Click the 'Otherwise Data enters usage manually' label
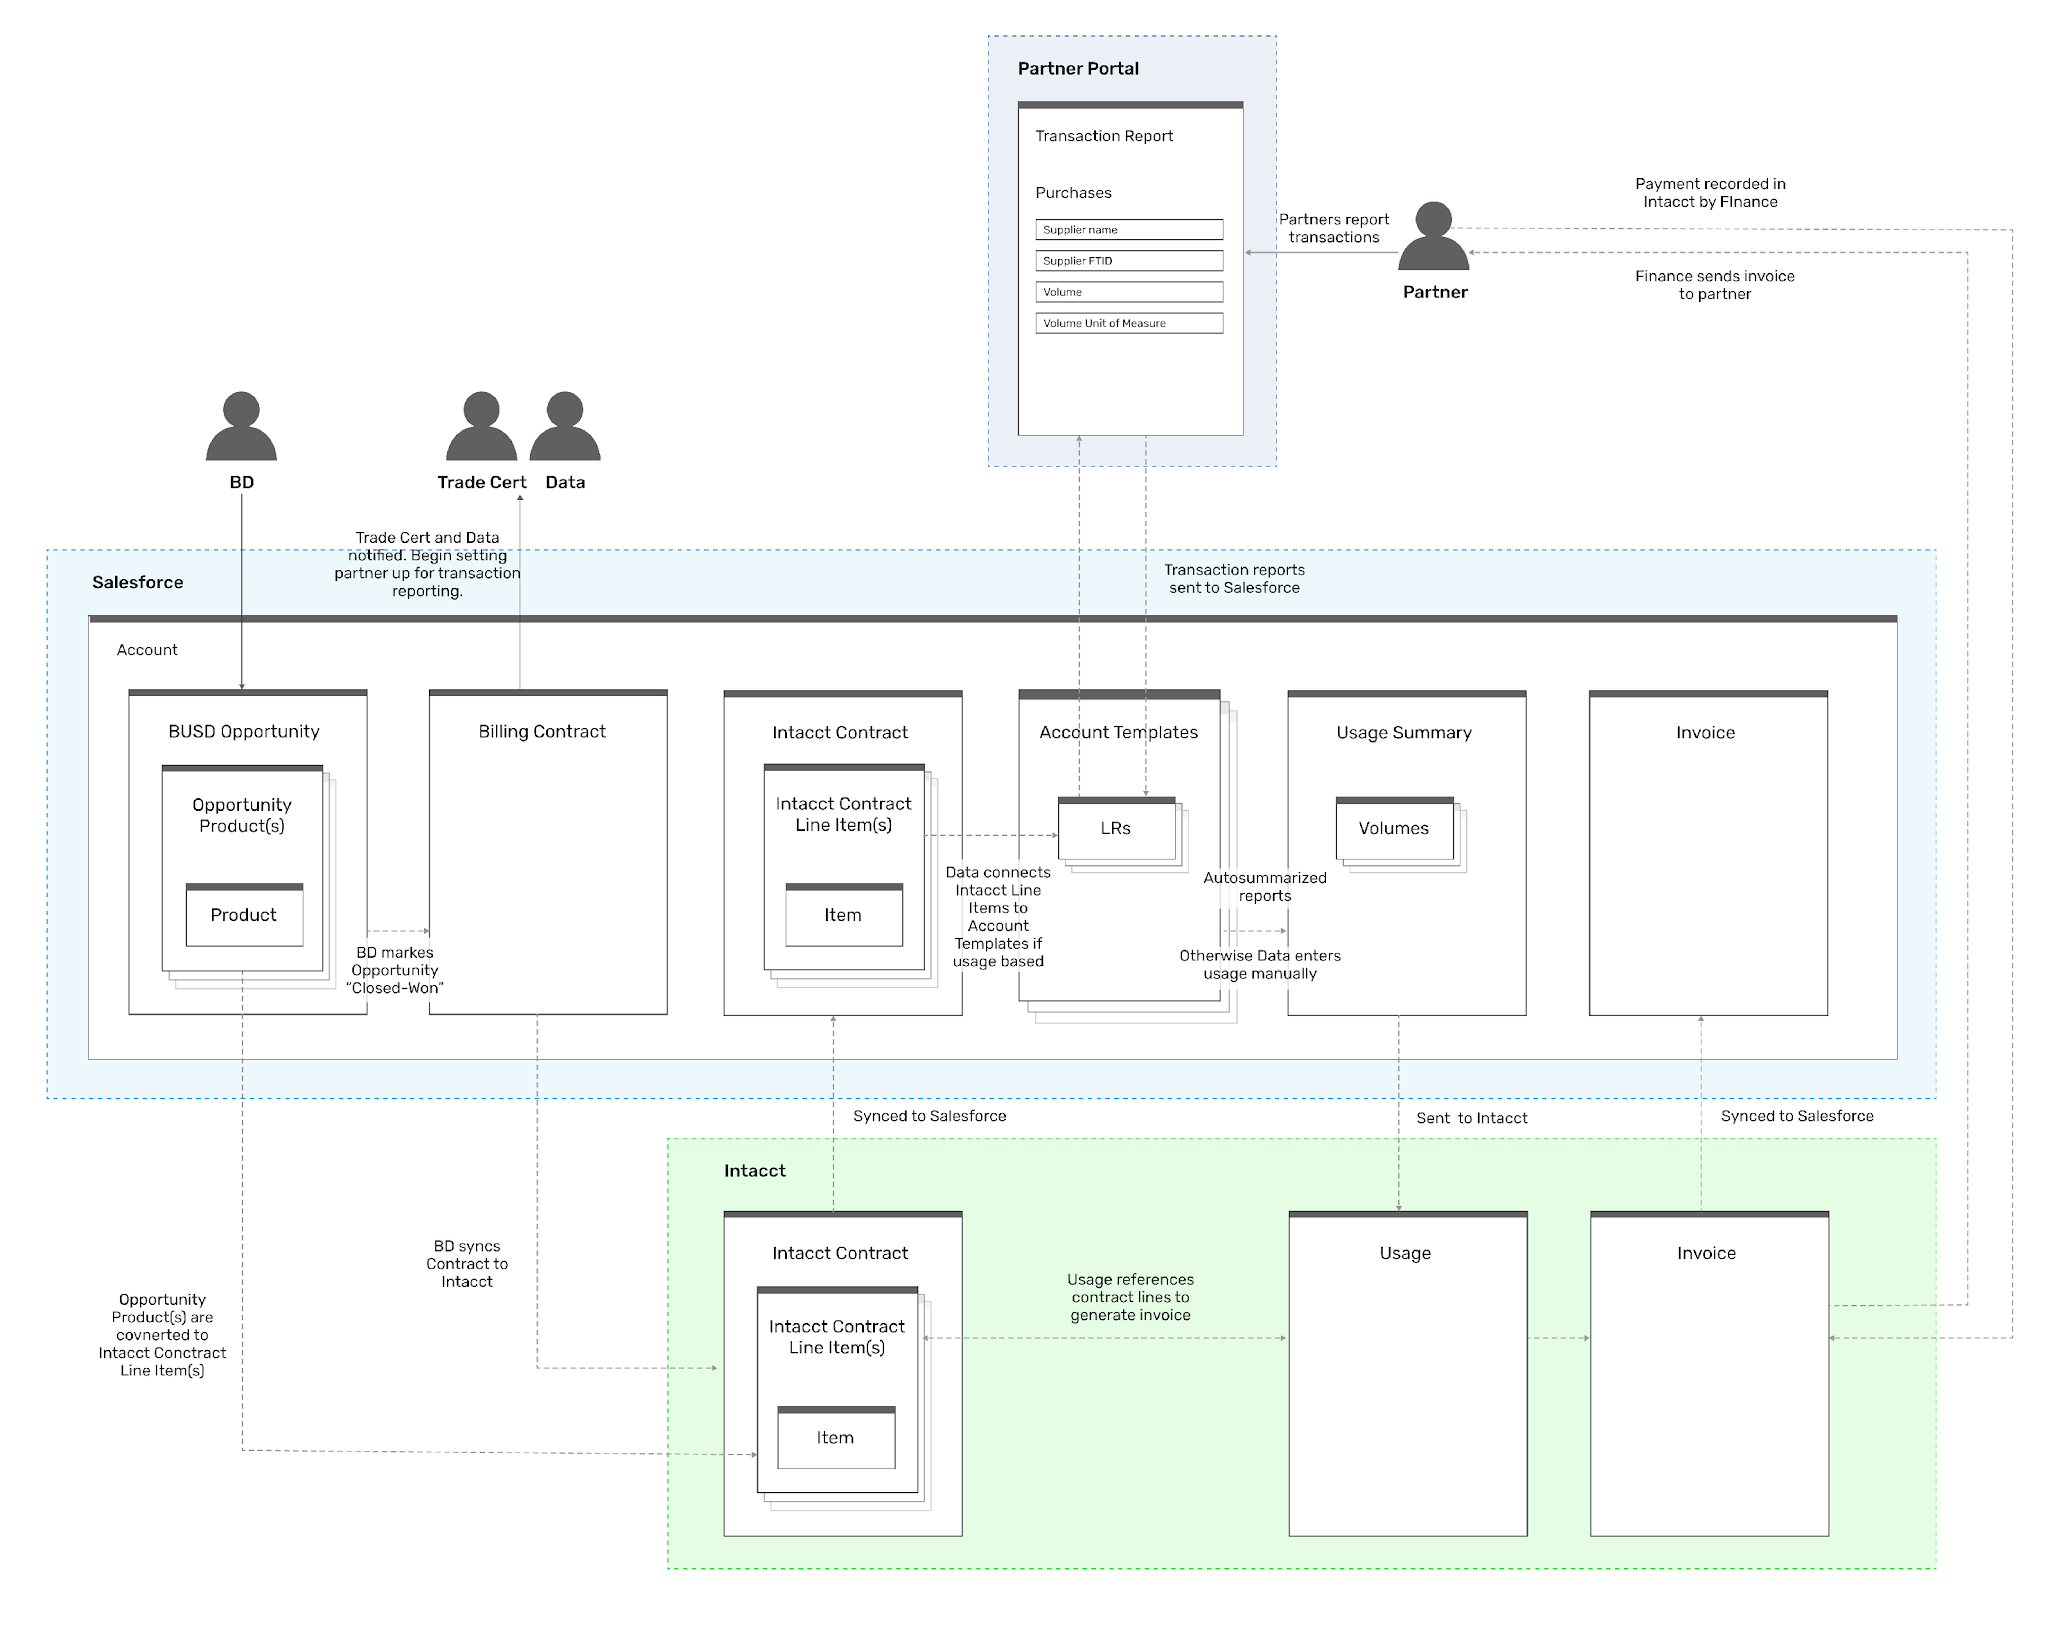Screen dimensions: 2048x1645 [x=1260, y=965]
